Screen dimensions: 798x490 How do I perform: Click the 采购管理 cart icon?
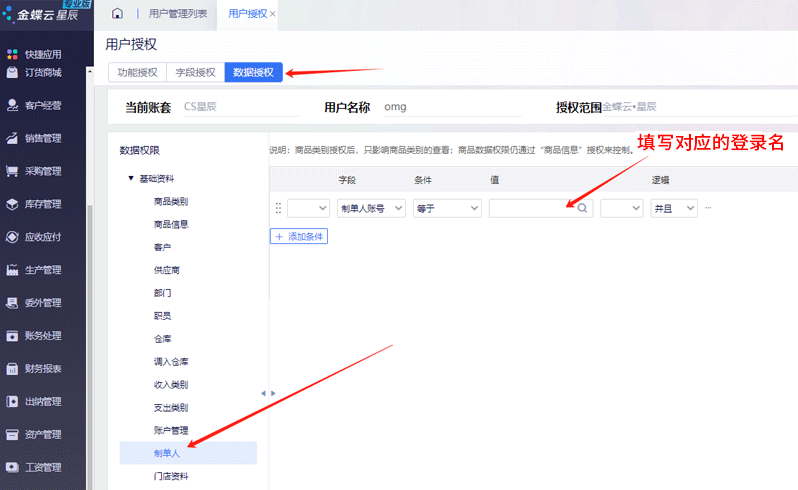[12, 171]
